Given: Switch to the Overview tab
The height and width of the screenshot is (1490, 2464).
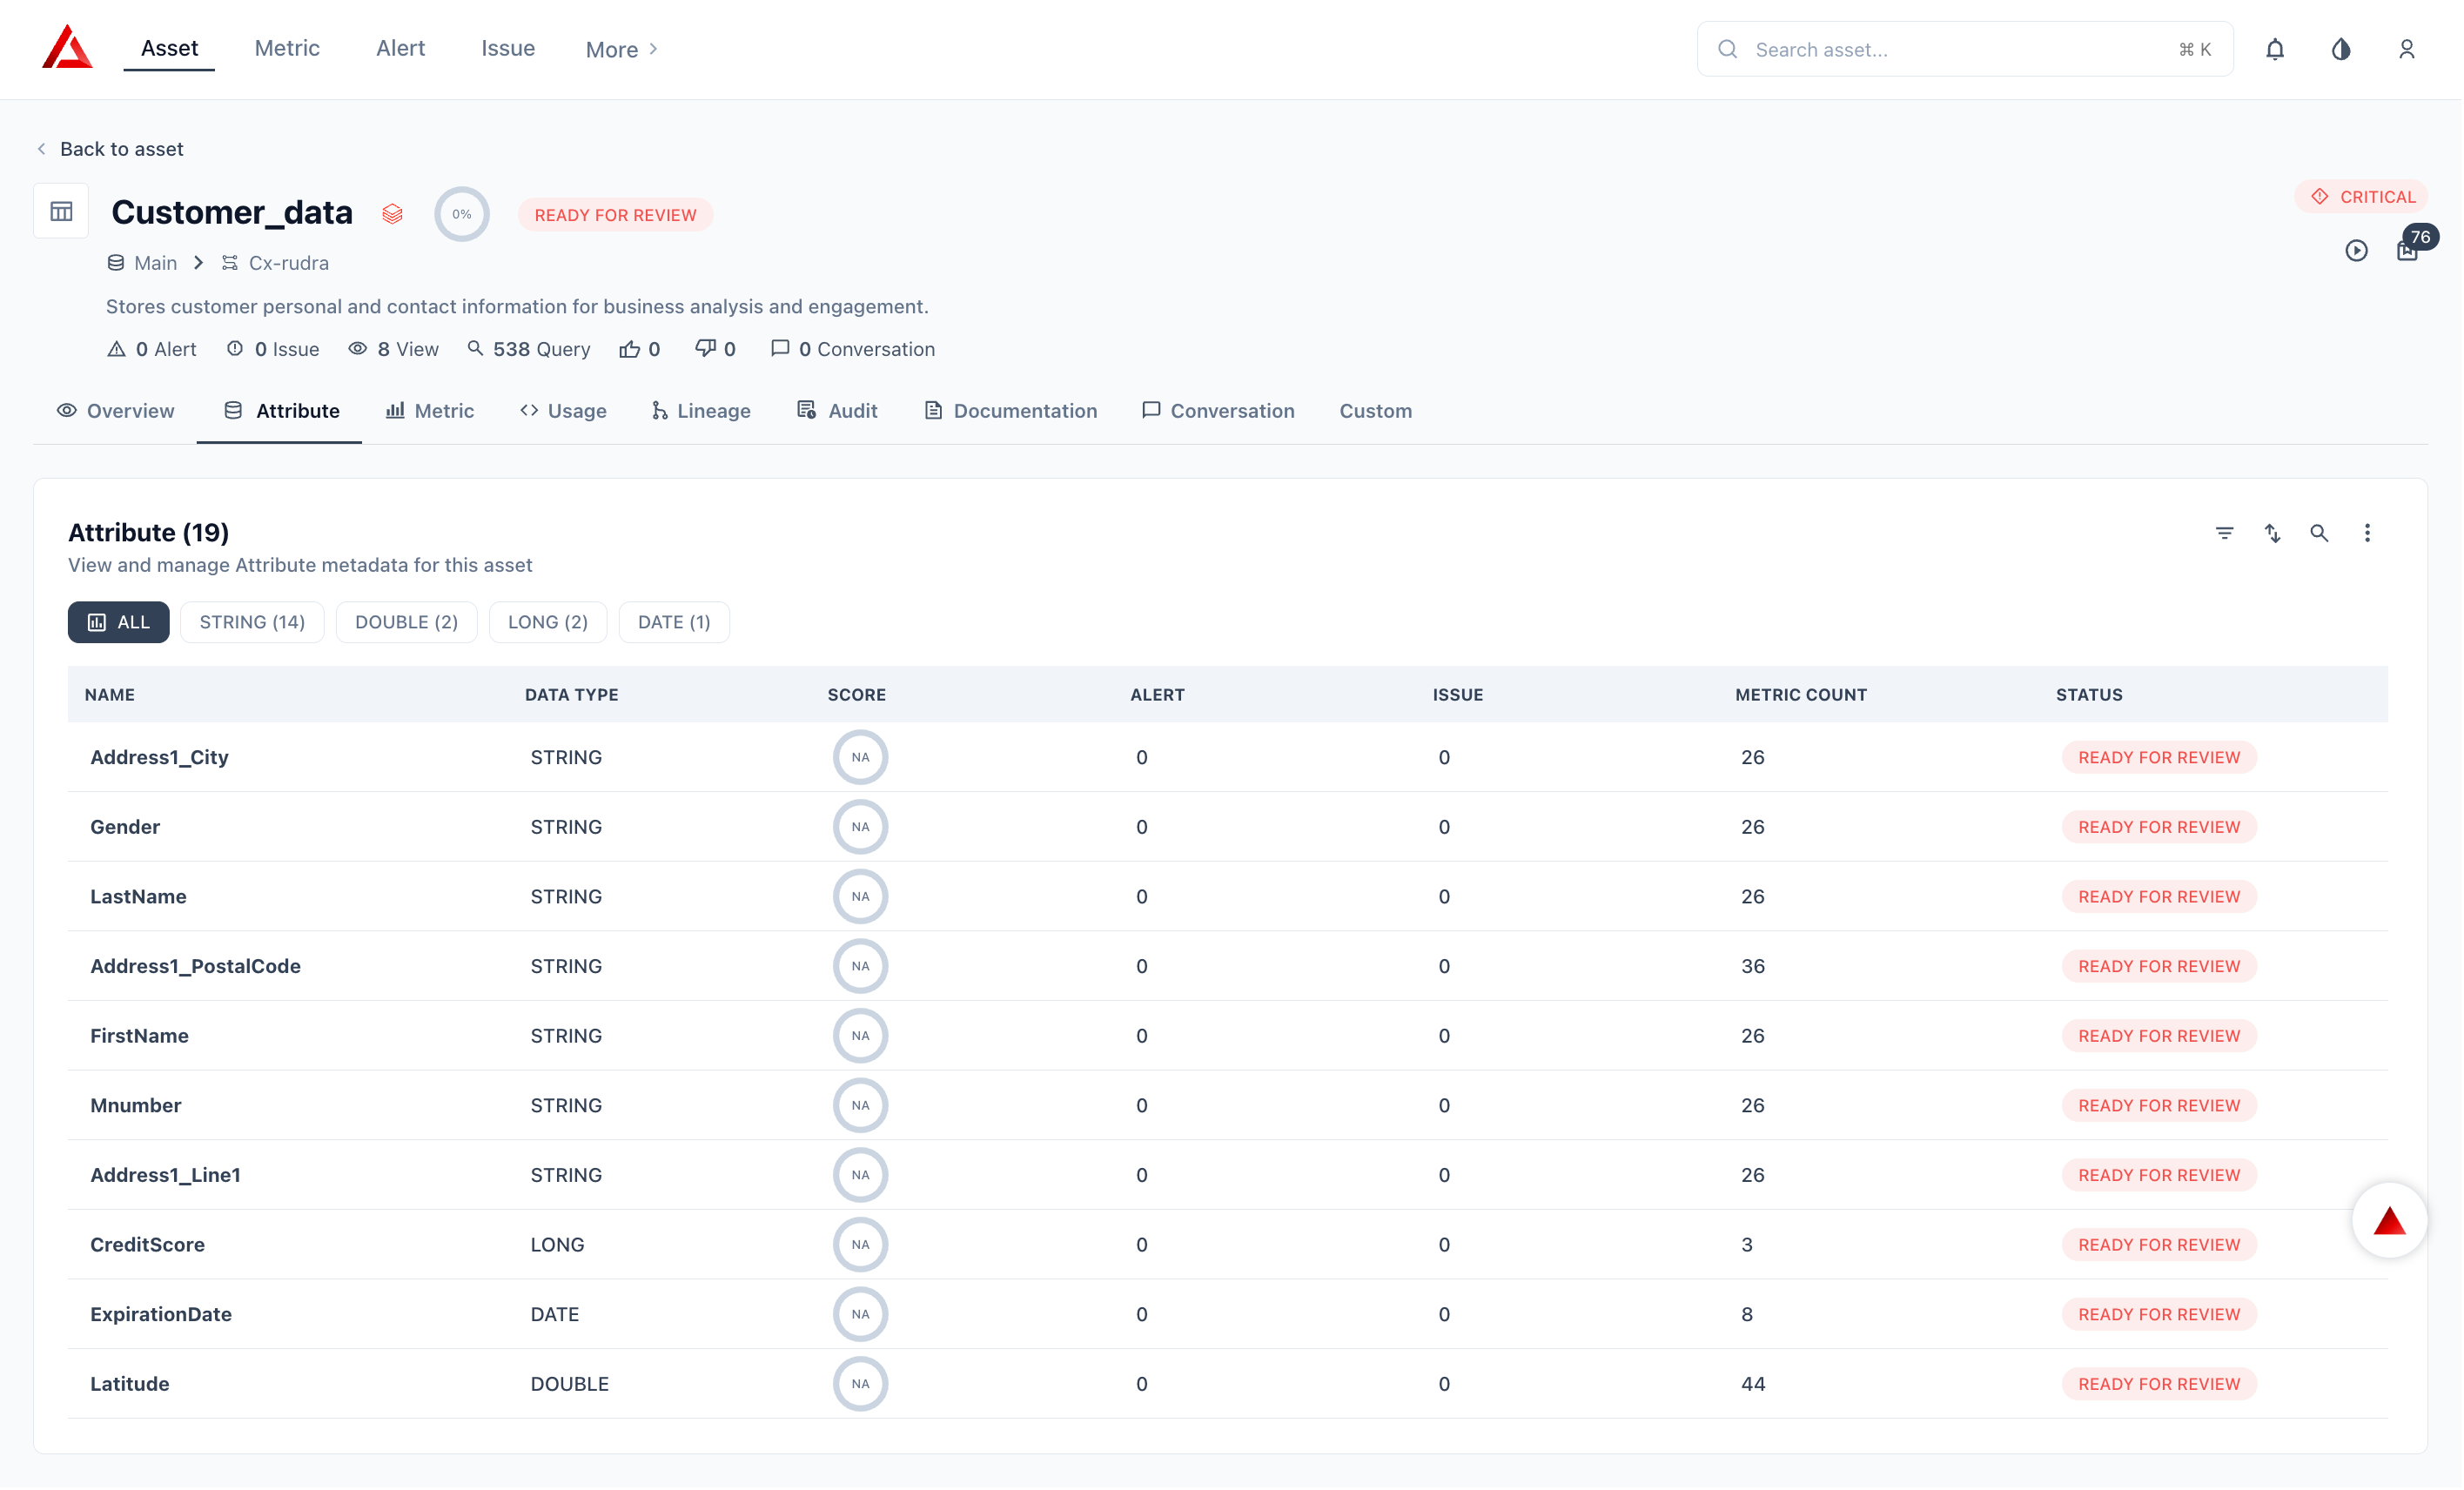Looking at the screenshot, I should 116,411.
